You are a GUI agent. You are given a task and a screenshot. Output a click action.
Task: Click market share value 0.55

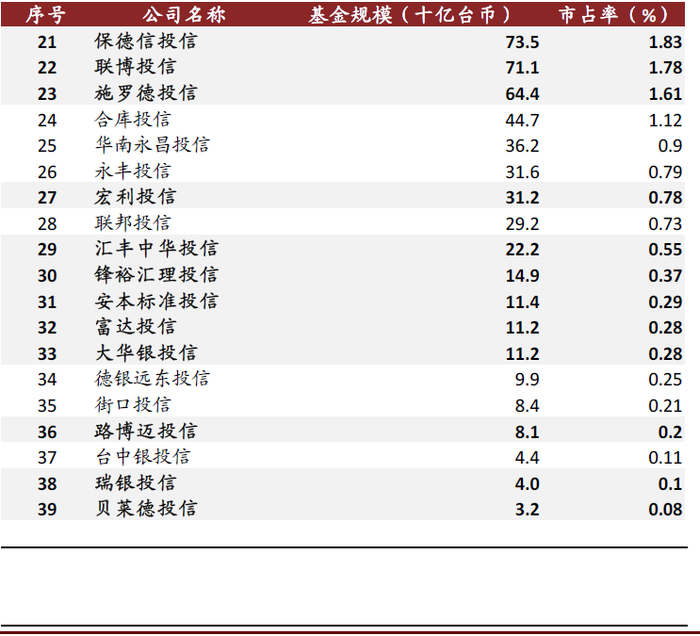pos(665,249)
